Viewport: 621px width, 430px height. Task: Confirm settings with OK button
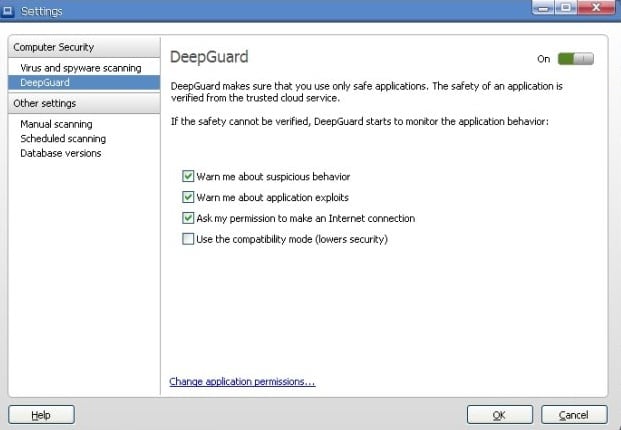click(x=498, y=414)
